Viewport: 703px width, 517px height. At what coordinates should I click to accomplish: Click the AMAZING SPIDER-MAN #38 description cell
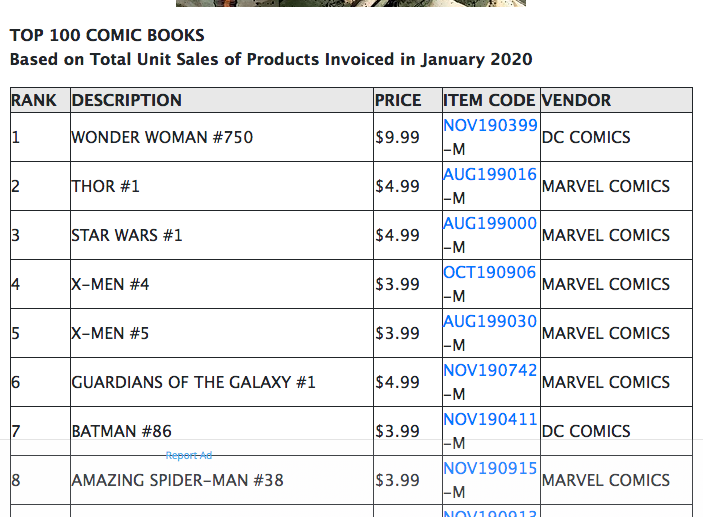point(177,480)
